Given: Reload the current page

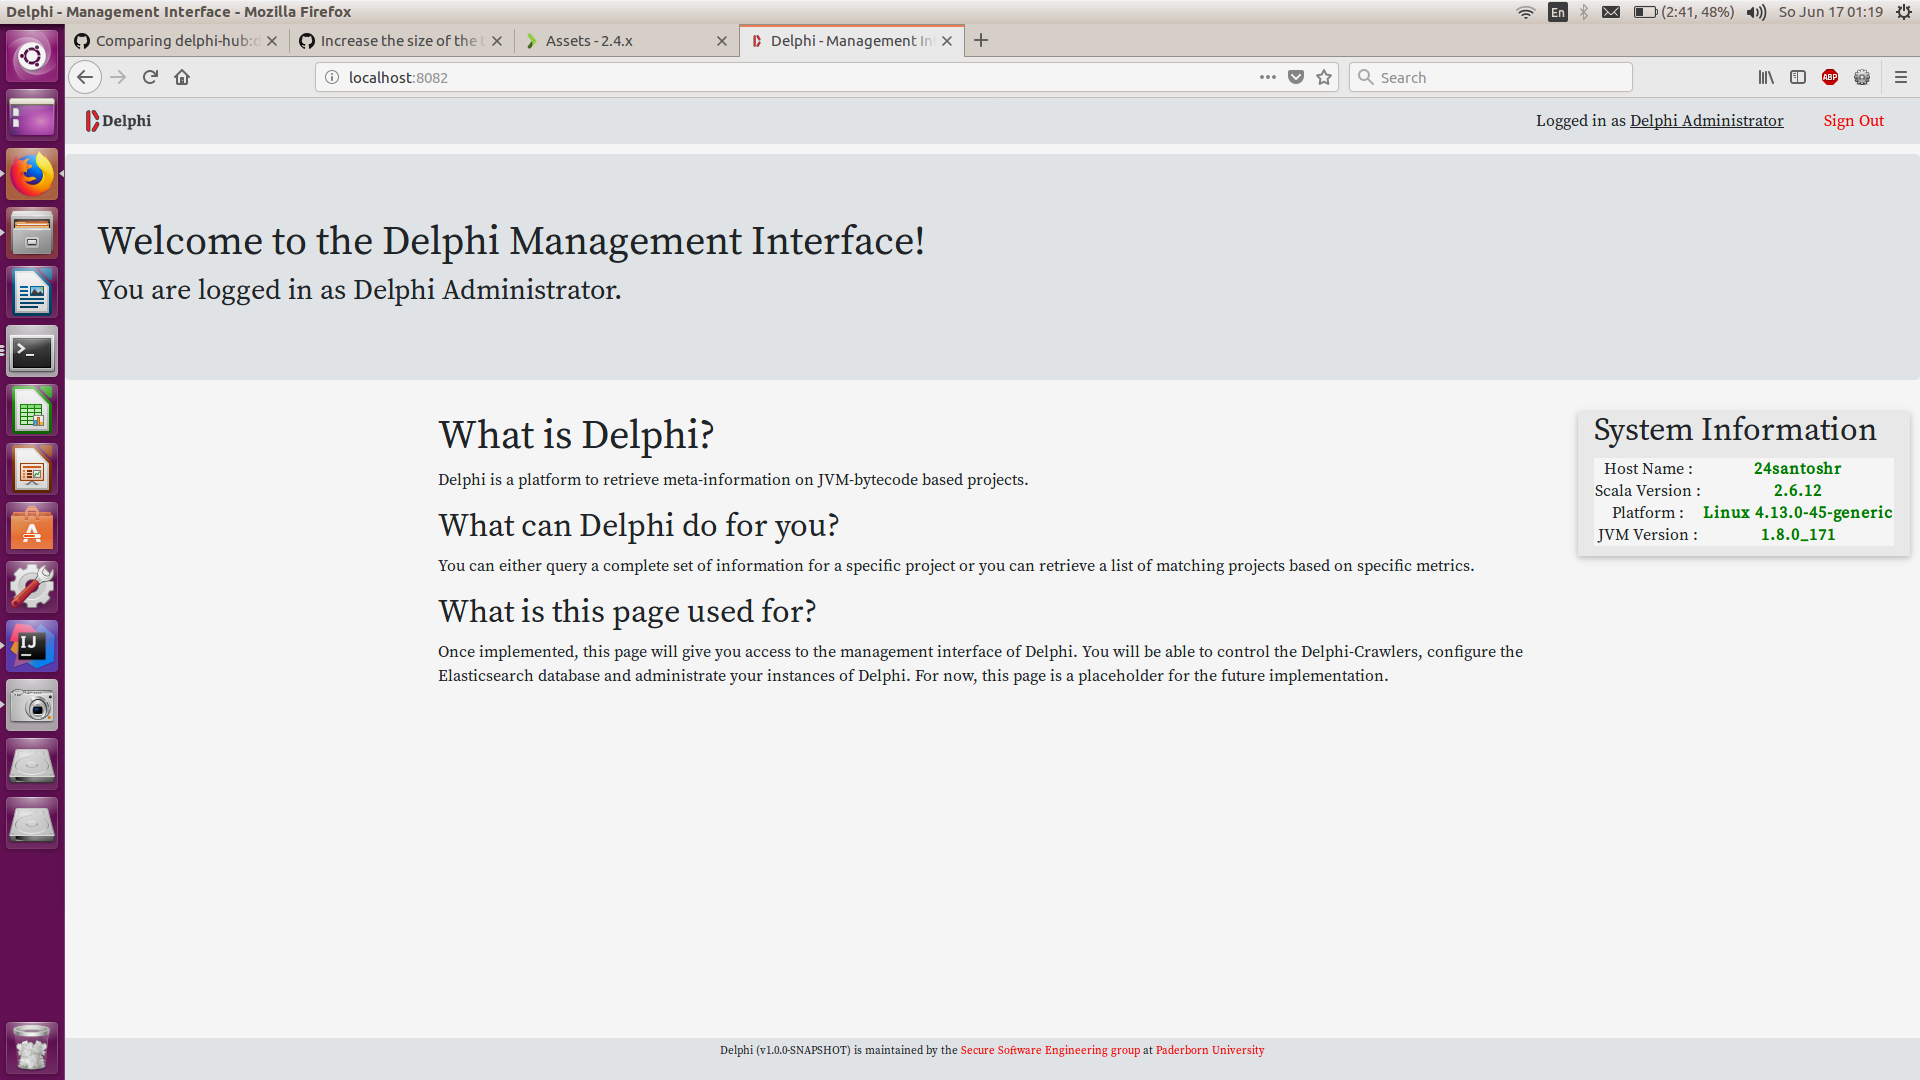Looking at the screenshot, I should pyautogui.click(x=150, y=77).
